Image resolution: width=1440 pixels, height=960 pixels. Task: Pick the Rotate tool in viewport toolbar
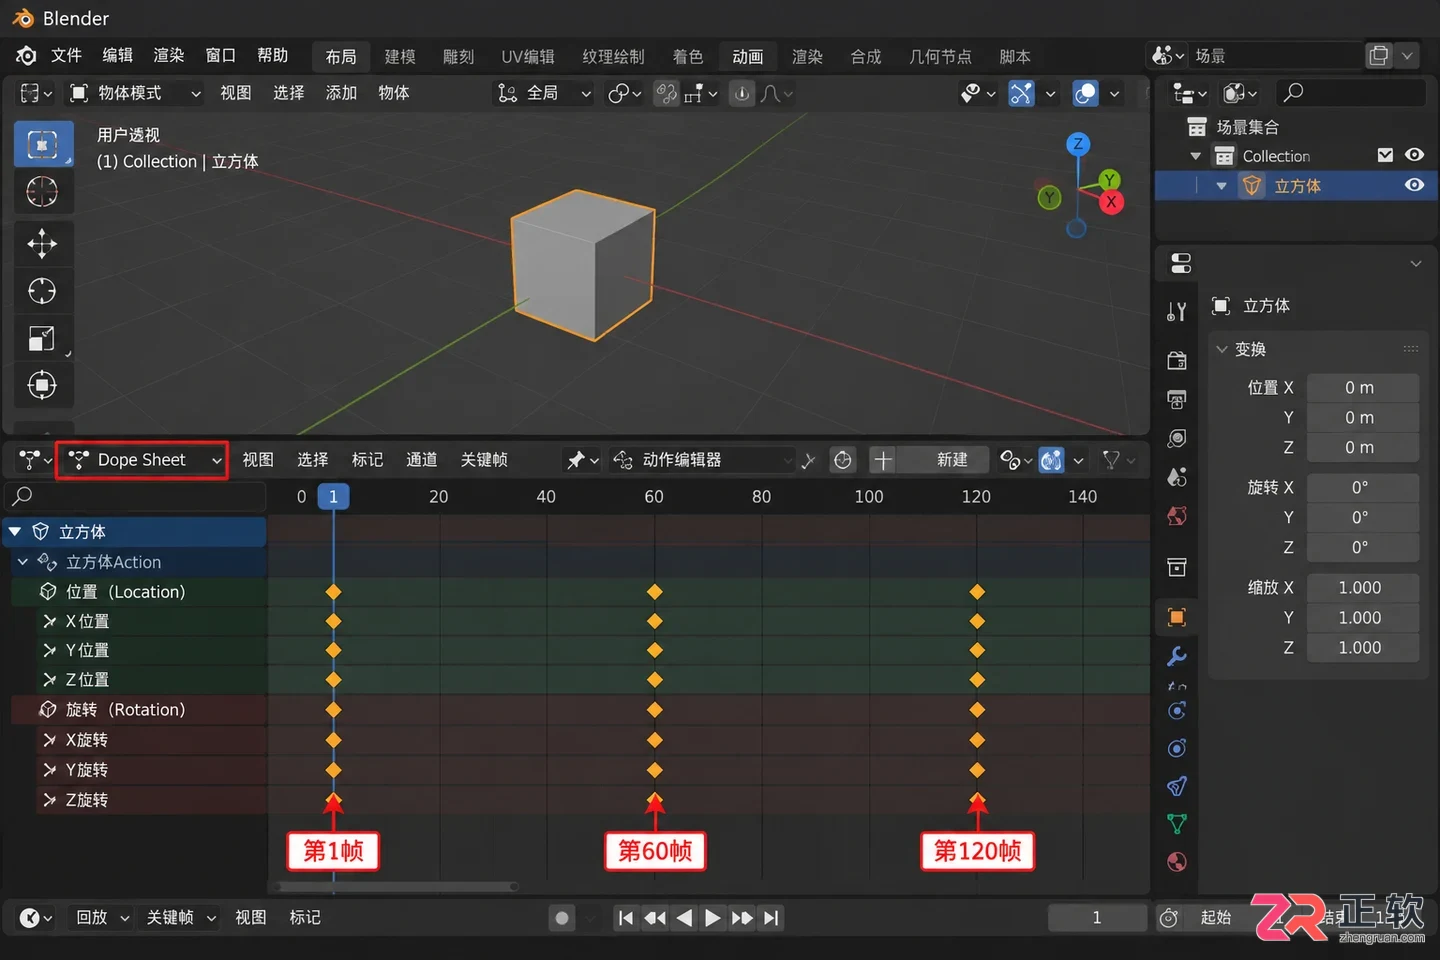(42, 291)
